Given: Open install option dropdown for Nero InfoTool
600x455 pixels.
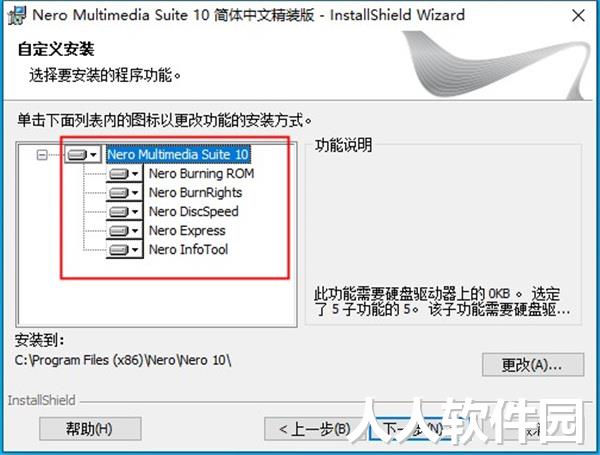Looking at the screenshot, I should (x=124, y=250).
